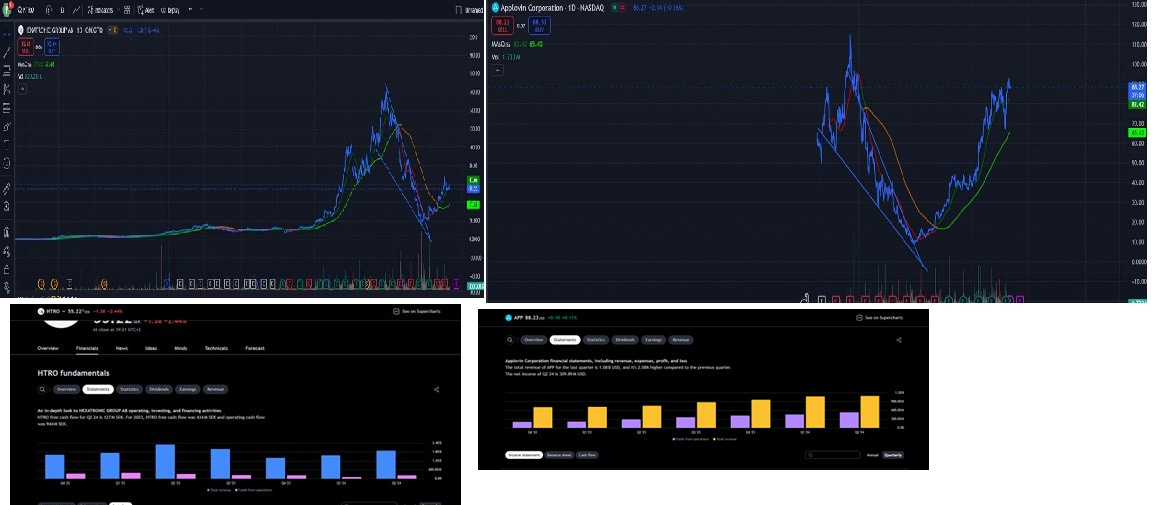This screenshot has width=1156, height=505.
Task: Toggle Funds from operations legend in APP chart
Action: [691, 439]
